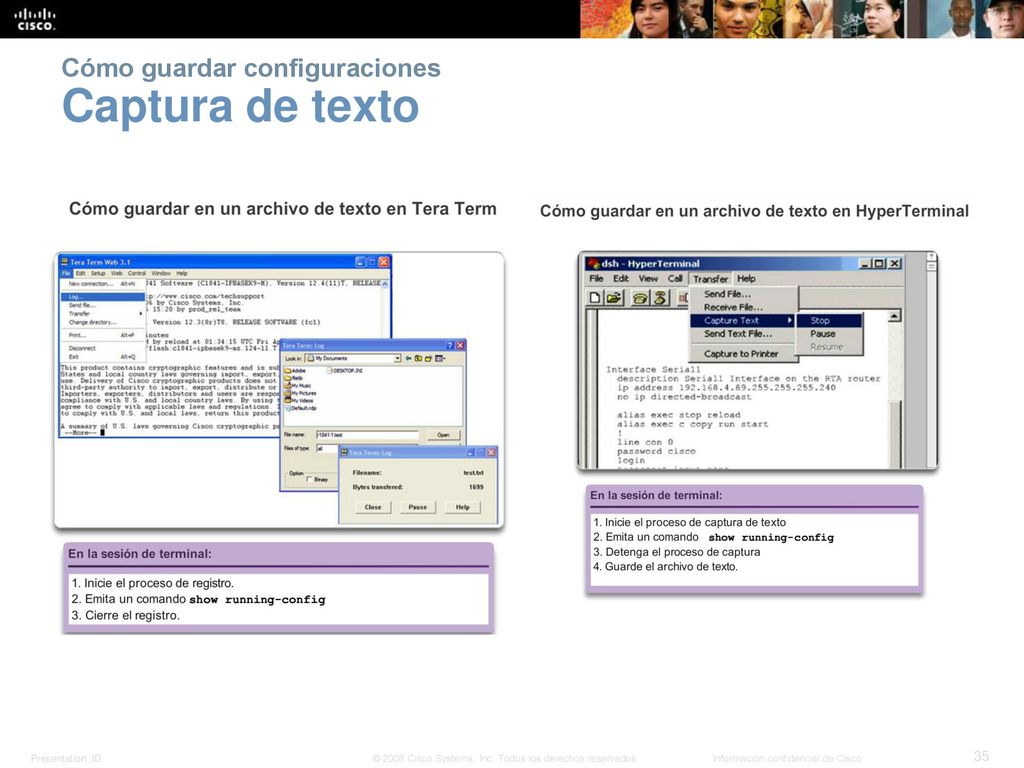Click the Tera Term Web 3.1 title bar icon
Screen dimensions: 1024x768
click(x=65, y=262)
